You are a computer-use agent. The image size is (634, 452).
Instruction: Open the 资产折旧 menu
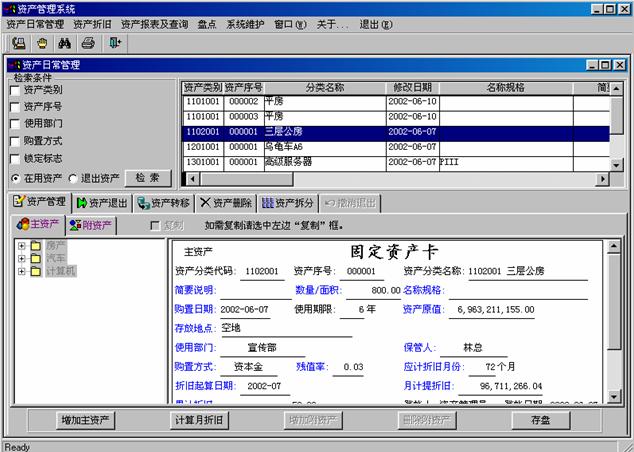coord(91,23)
